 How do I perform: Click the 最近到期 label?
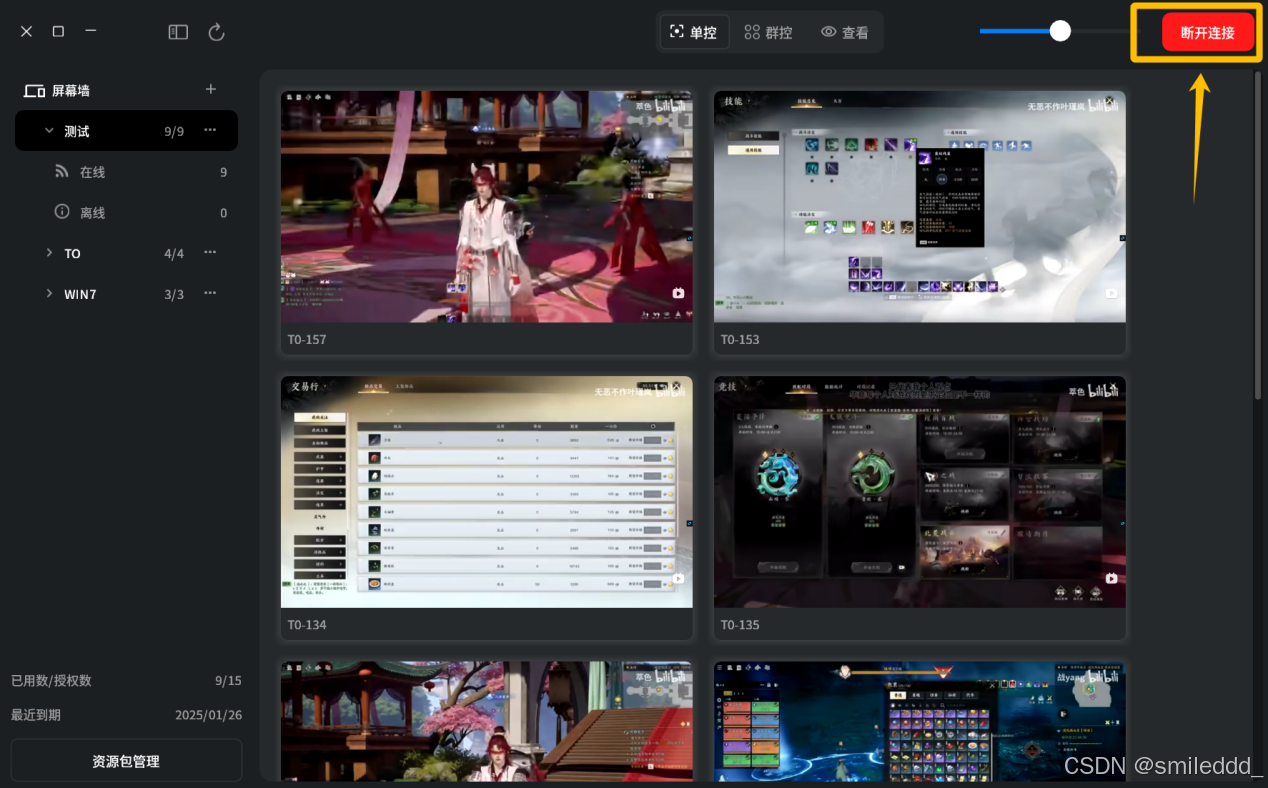pos(36,715)
